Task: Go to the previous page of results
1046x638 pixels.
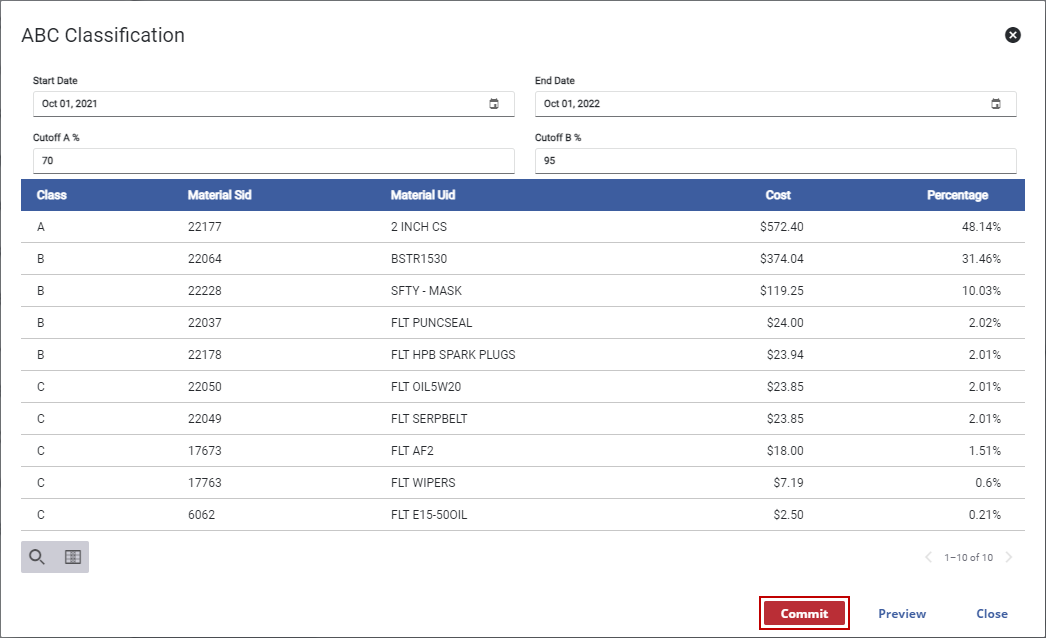Action: coord(927,557)
